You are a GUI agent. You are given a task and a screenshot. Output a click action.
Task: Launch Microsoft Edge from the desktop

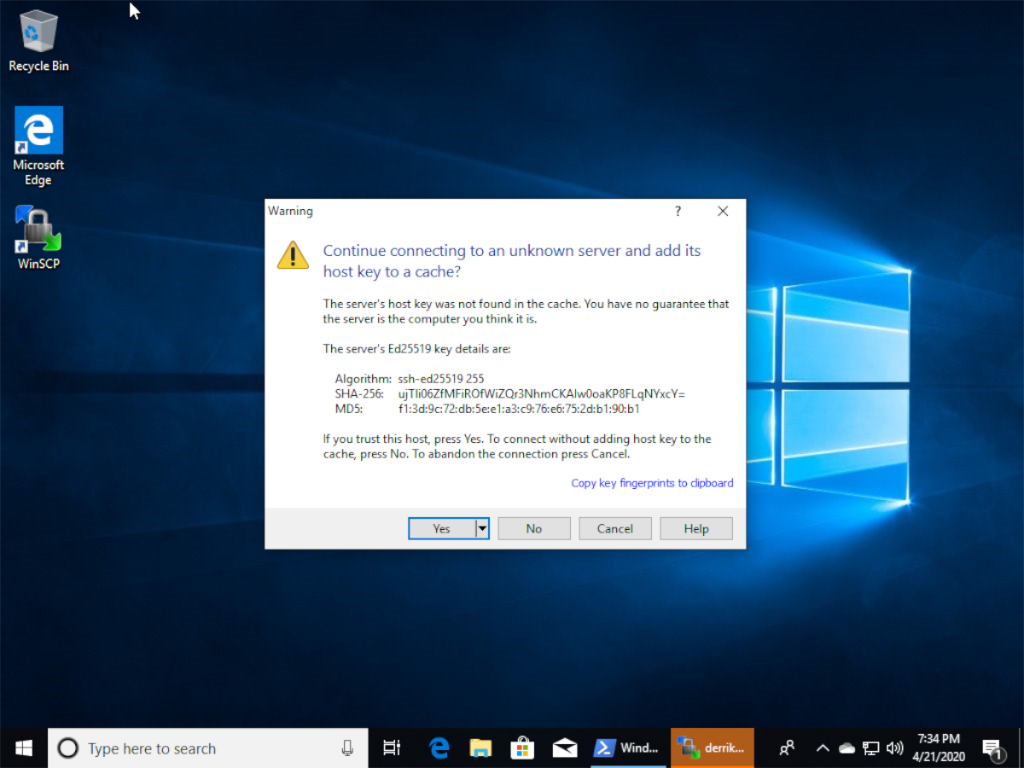(x=37, y=135)
